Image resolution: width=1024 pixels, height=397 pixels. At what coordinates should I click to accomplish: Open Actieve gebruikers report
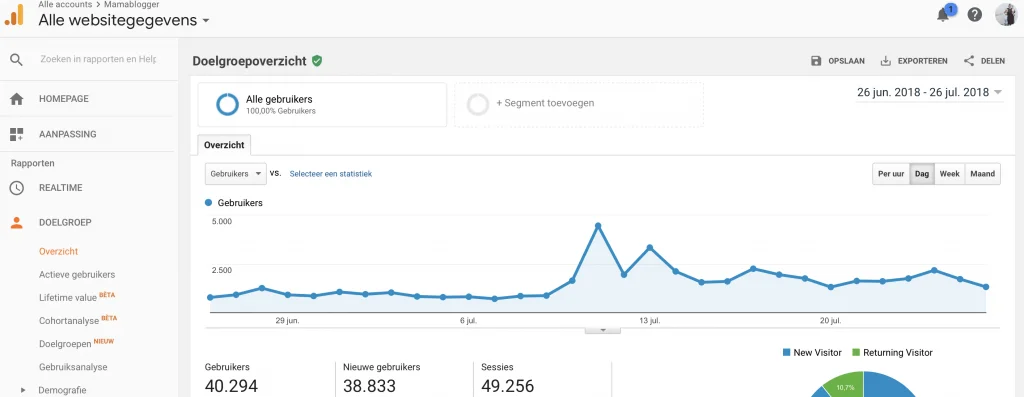click(x=77, y=275)
